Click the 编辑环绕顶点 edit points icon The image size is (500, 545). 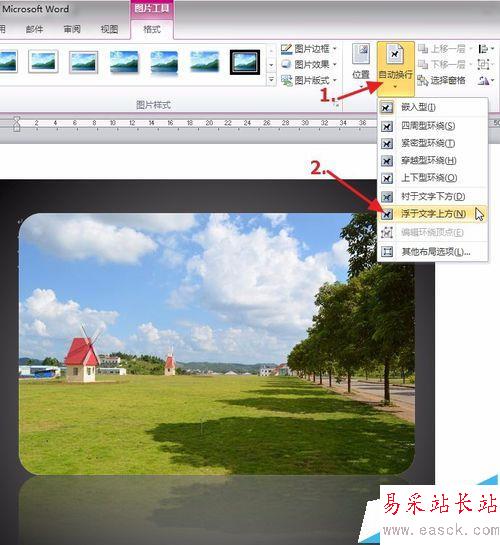tap(387, 233)
